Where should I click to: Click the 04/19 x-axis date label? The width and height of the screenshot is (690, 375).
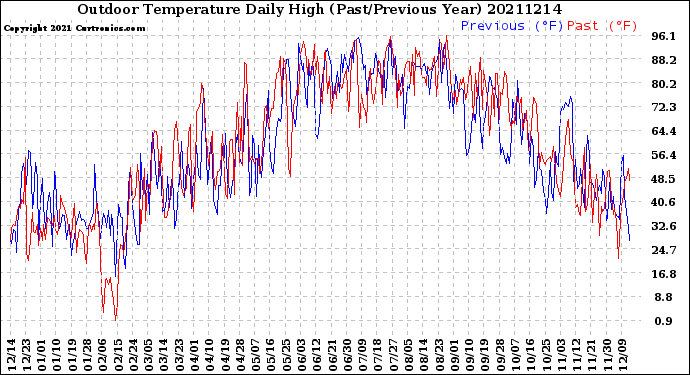(224, 355)
